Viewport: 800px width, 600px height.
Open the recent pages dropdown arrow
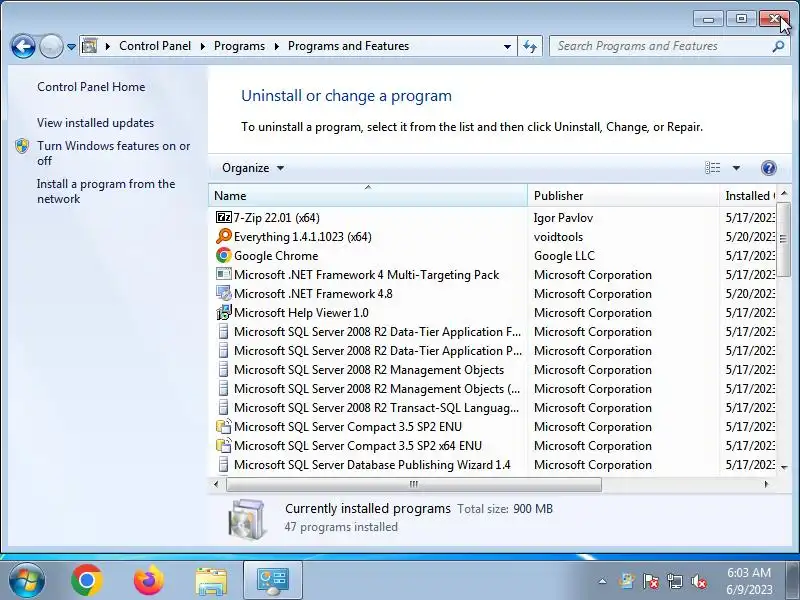tap(71, 47)
